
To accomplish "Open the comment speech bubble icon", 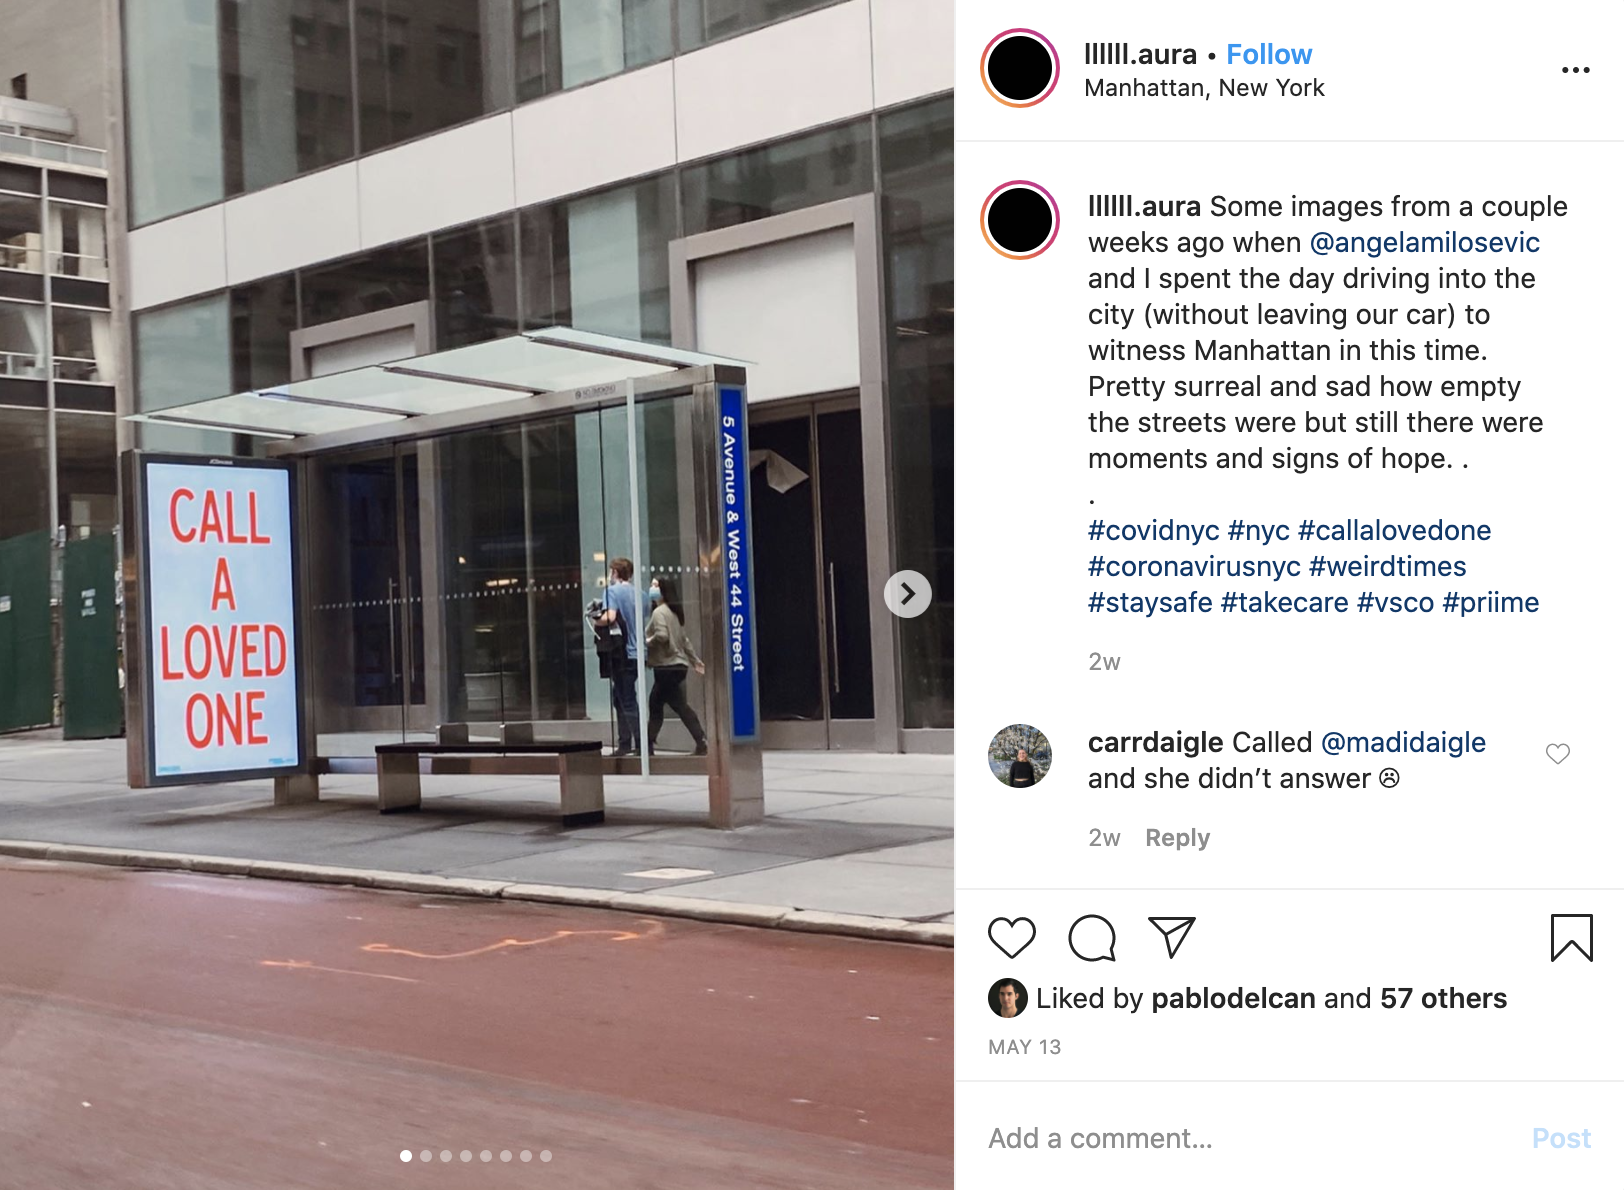I will (x=1091, y=938).
